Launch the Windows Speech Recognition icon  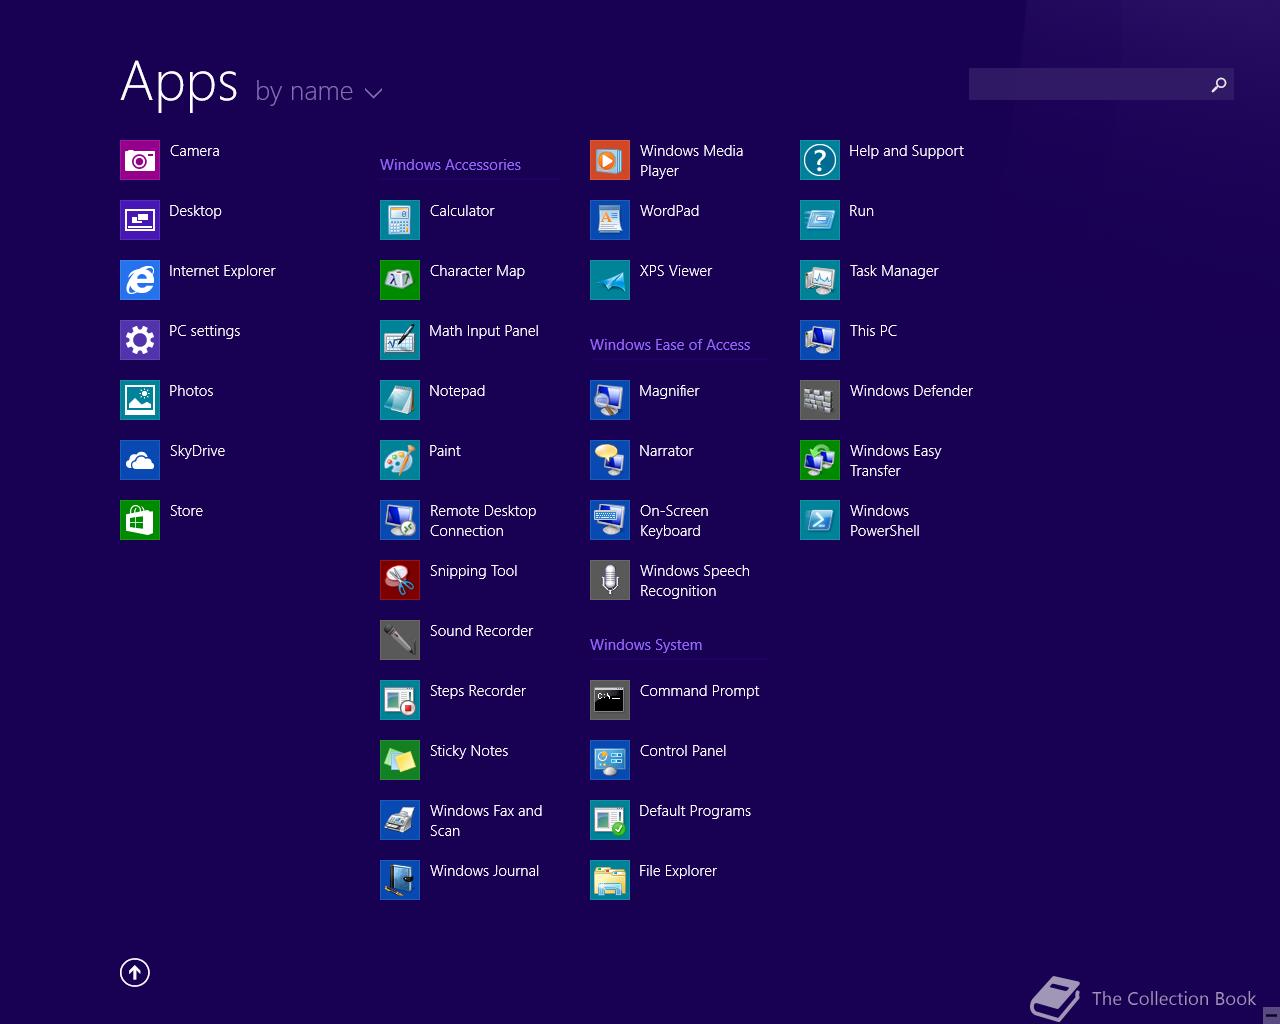(x=610, y=580)
